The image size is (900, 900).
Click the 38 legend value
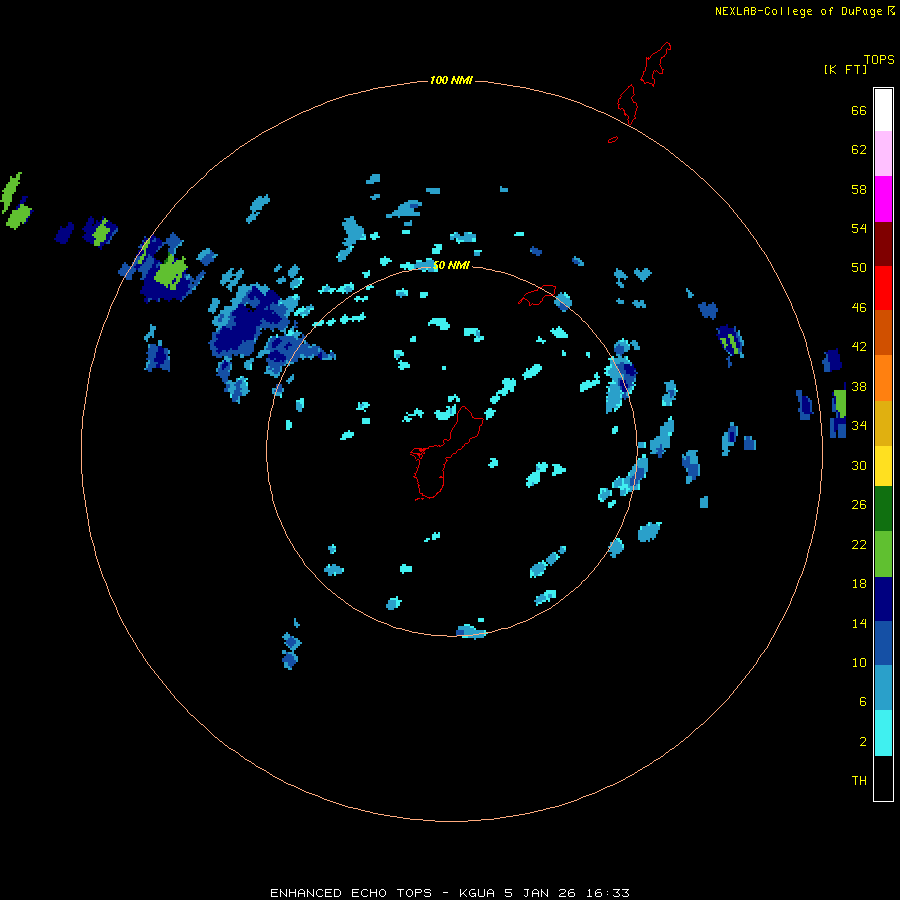click(x=859, y=387)
